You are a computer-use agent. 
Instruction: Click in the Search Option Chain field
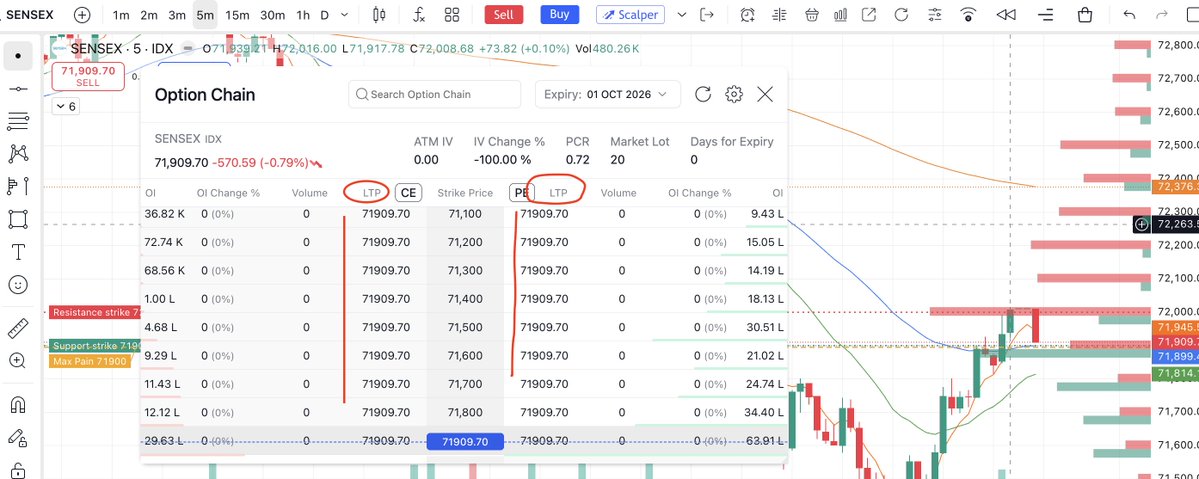pyautogui.click(x=434, y=94)
